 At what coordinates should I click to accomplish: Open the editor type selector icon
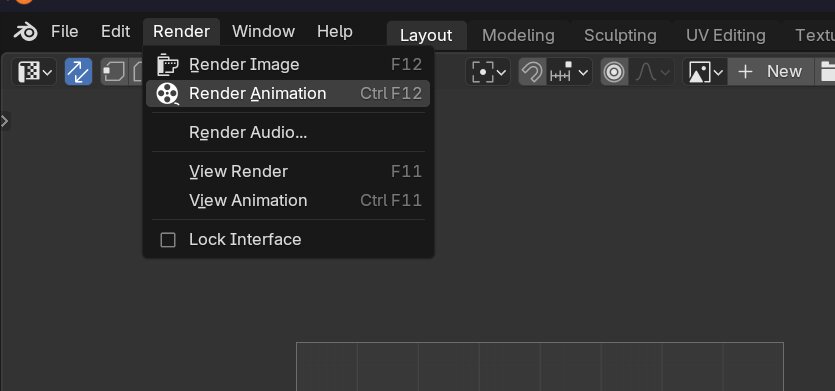[35, 71]
